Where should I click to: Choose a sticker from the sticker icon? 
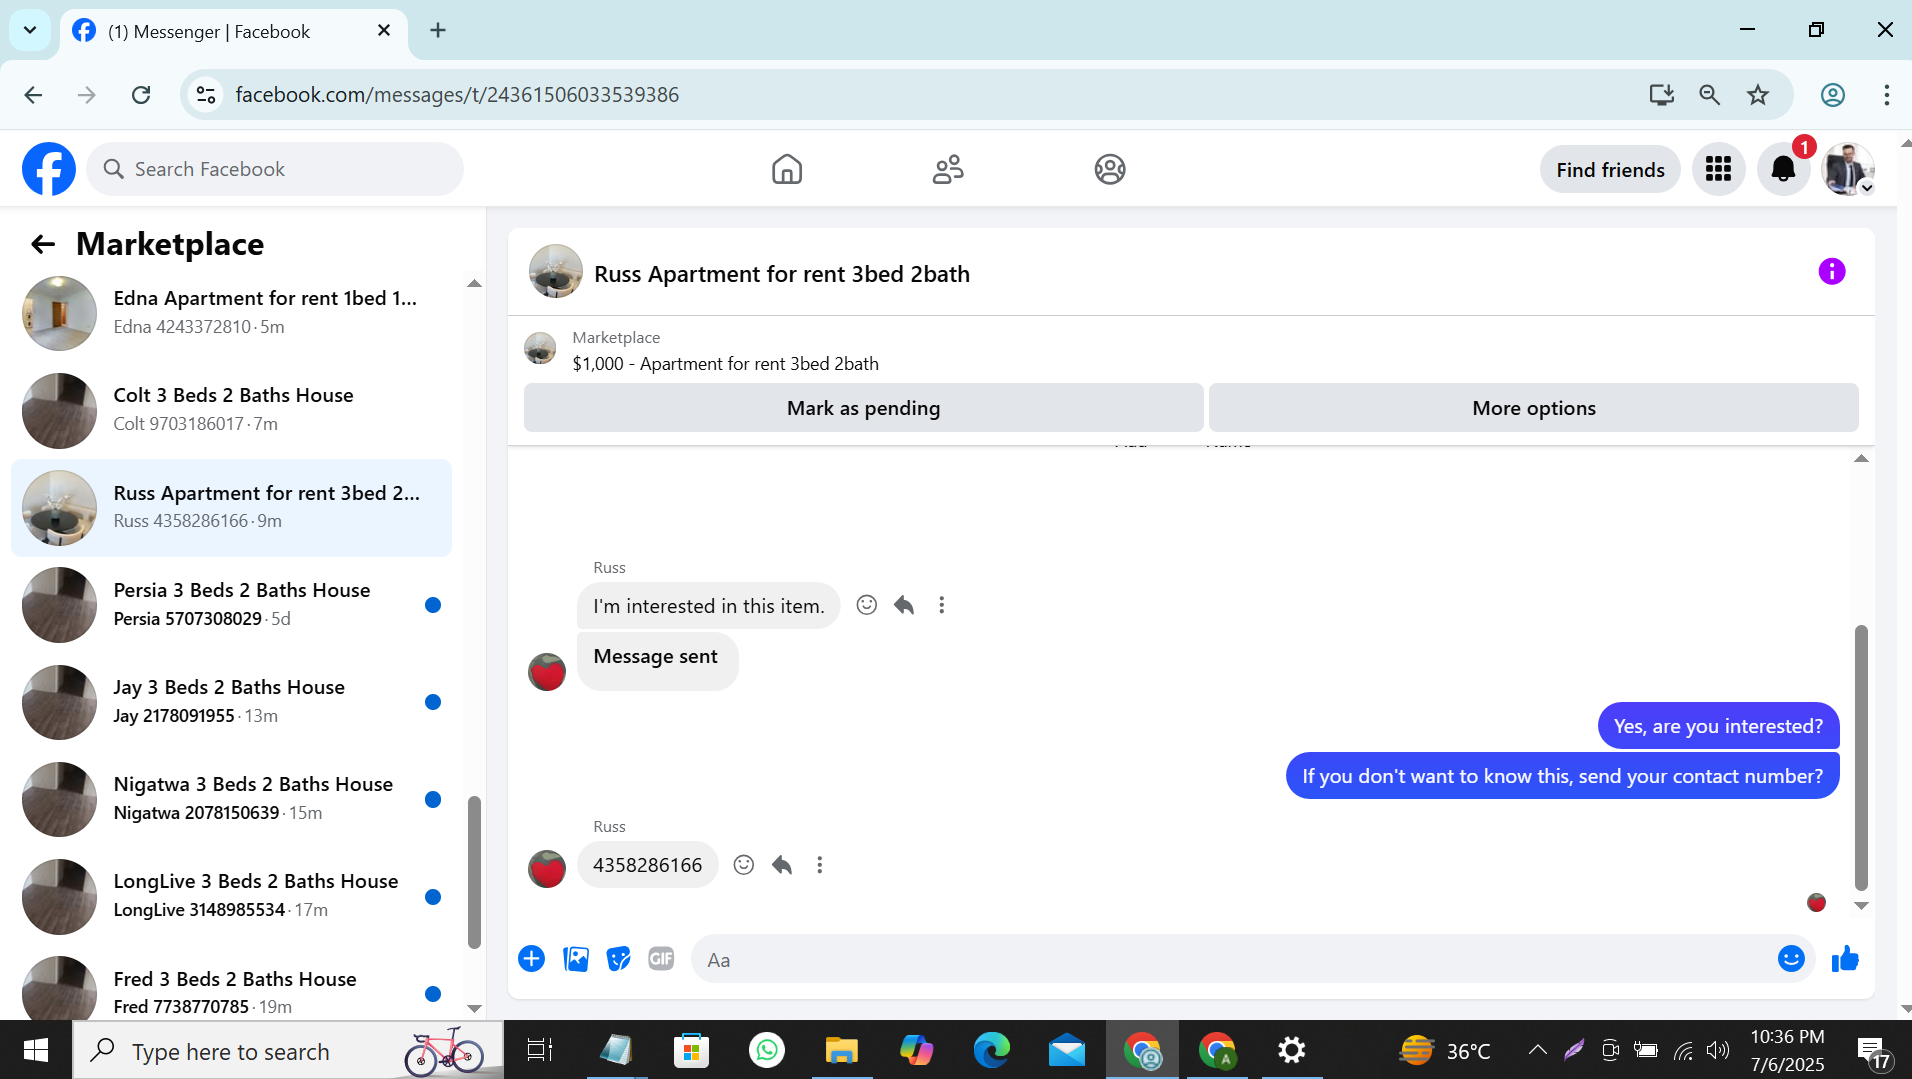pyautogui.click(x=619, y=959)
